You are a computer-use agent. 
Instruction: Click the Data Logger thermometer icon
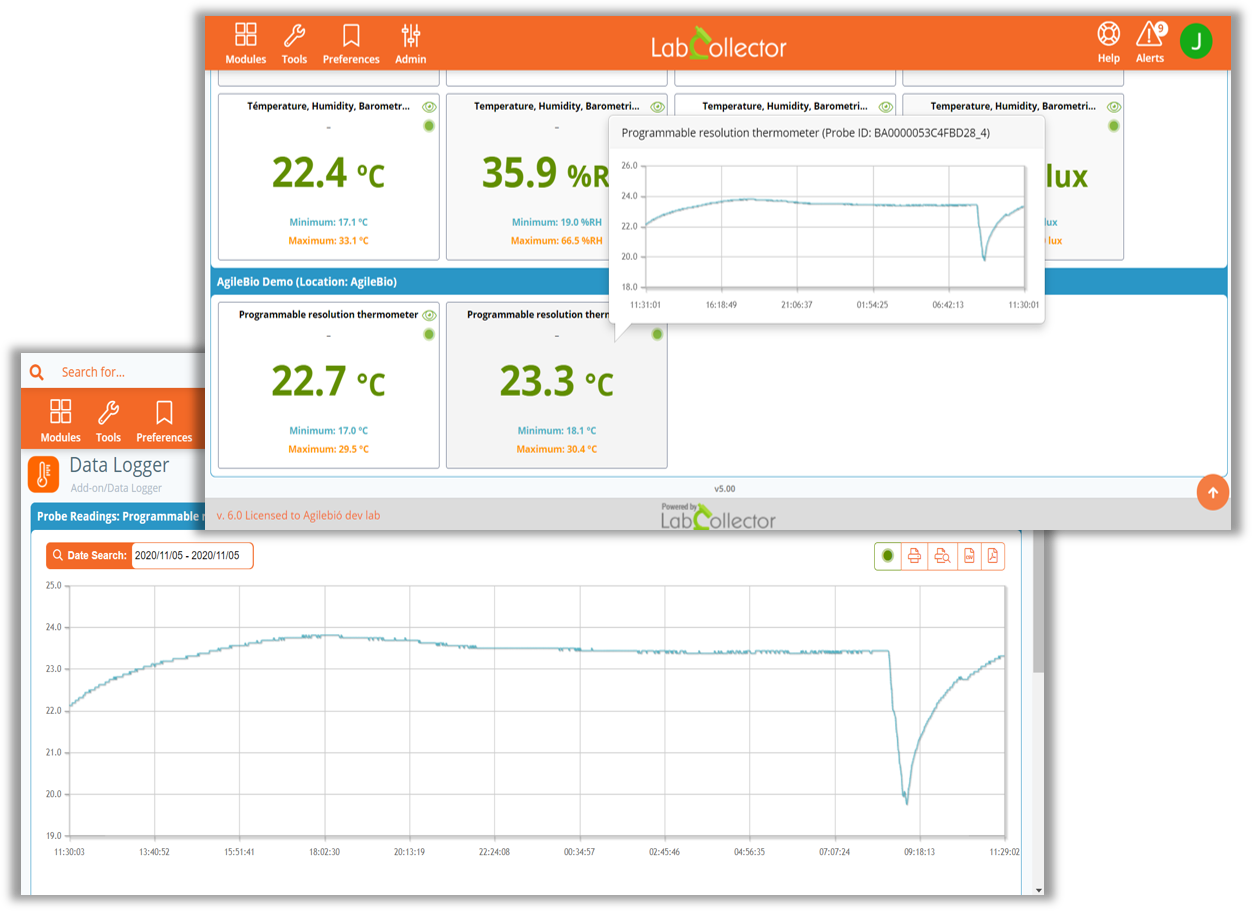coord(43,474)
